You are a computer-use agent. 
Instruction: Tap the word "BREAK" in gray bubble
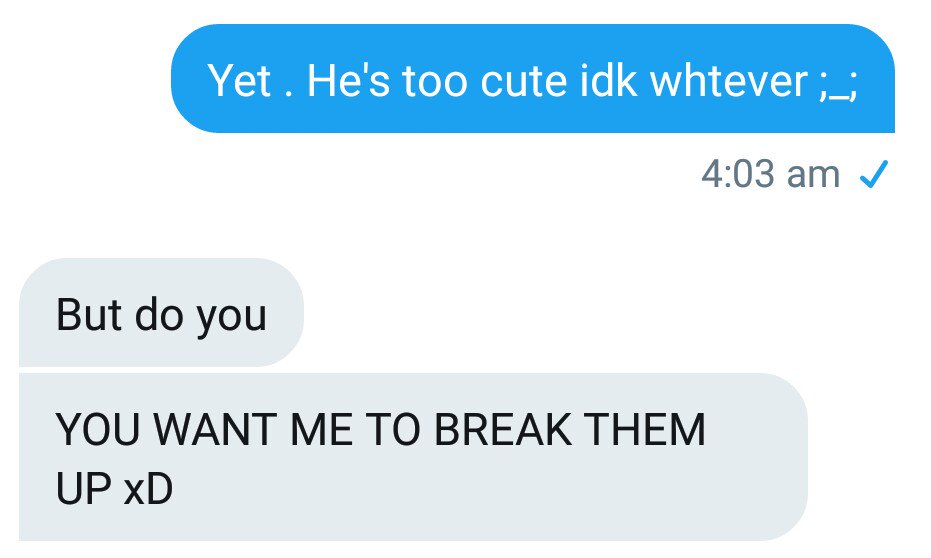(x=504, y=429)
